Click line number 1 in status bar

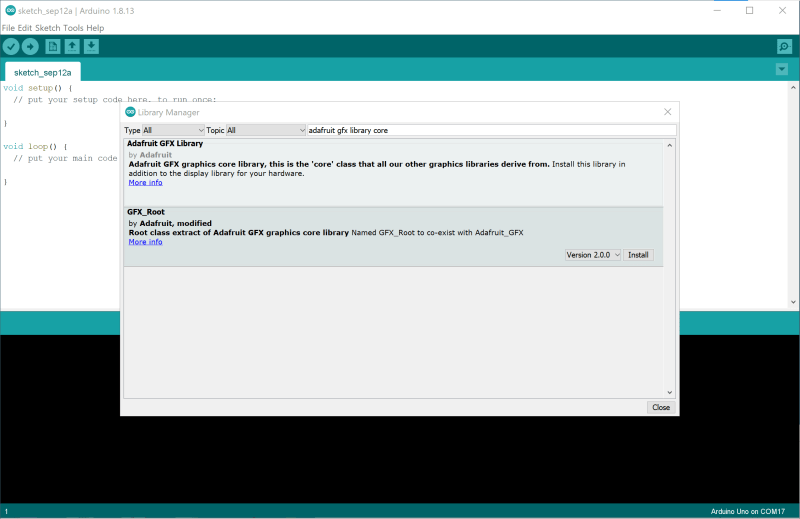6,511
